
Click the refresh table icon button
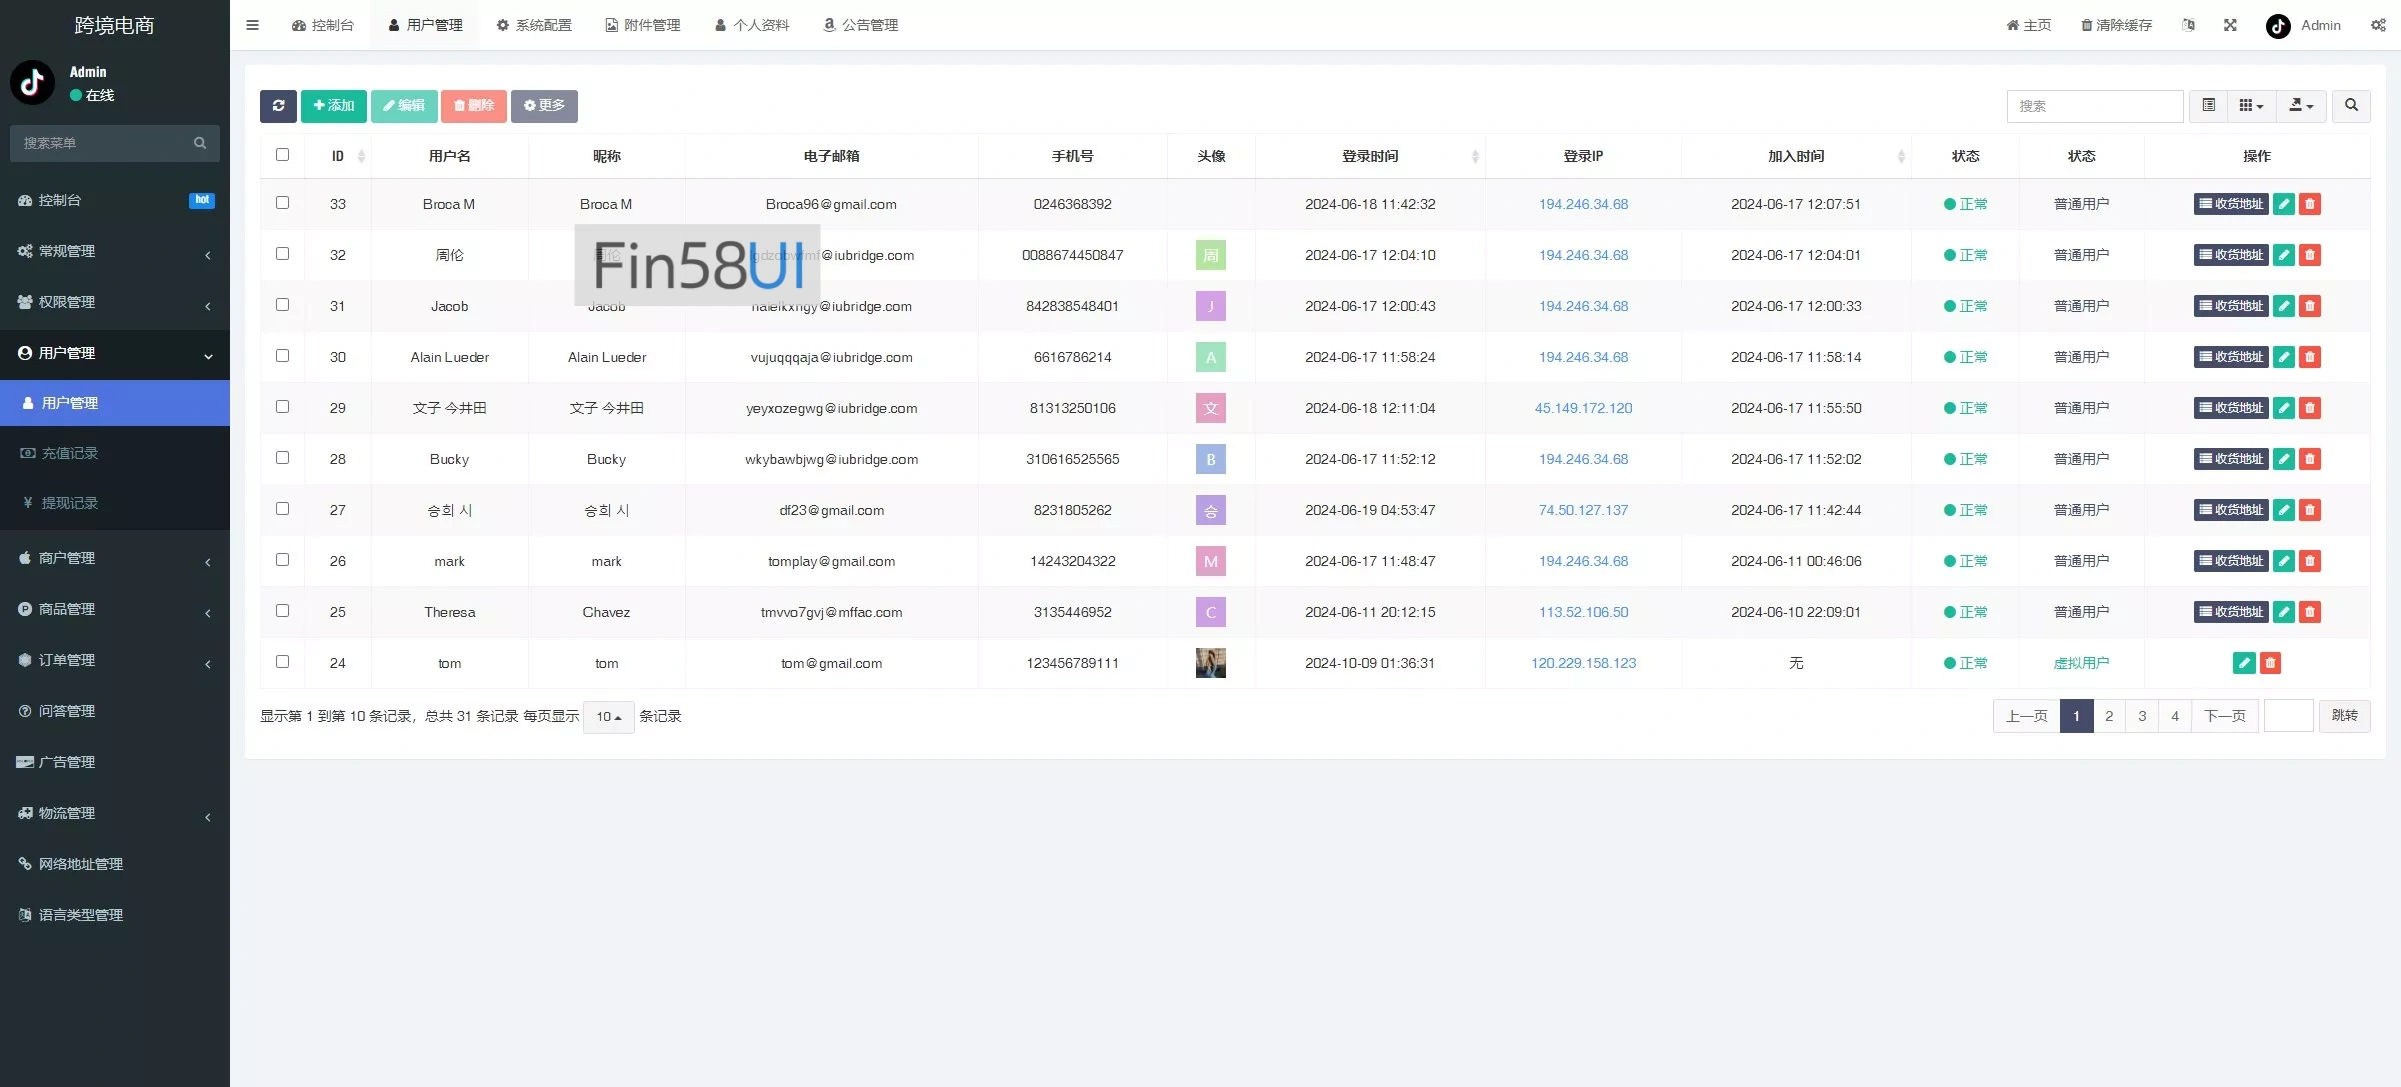tap(278, 106)
